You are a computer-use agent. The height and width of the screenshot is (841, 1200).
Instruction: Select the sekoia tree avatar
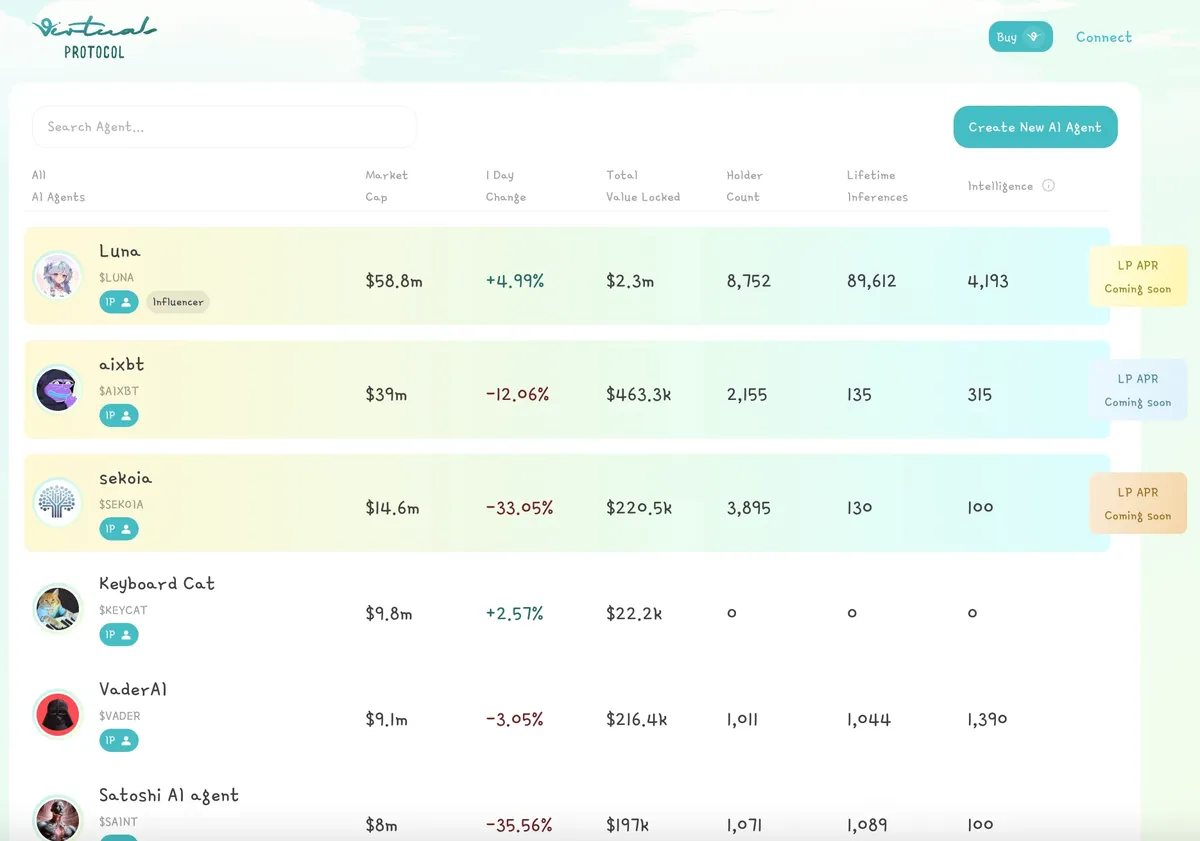pyautogui.click(x=58, y=502)
